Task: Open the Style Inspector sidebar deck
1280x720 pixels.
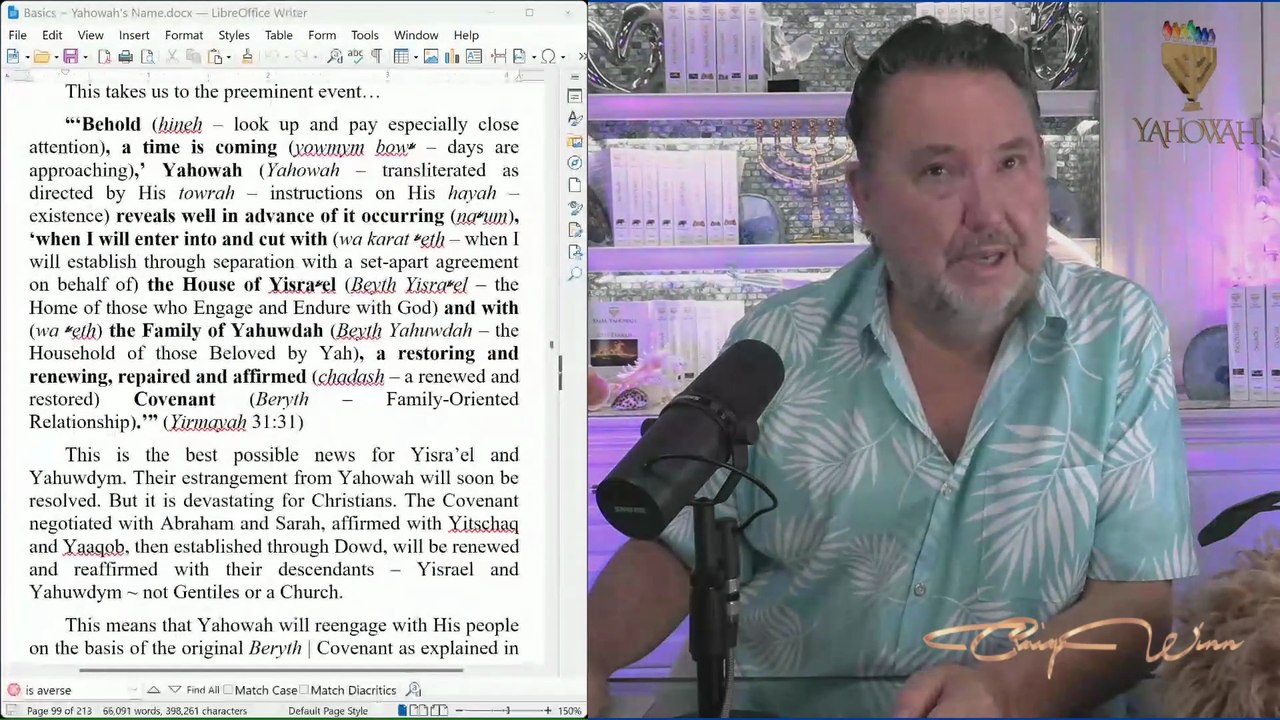Action: coord(575,208)
